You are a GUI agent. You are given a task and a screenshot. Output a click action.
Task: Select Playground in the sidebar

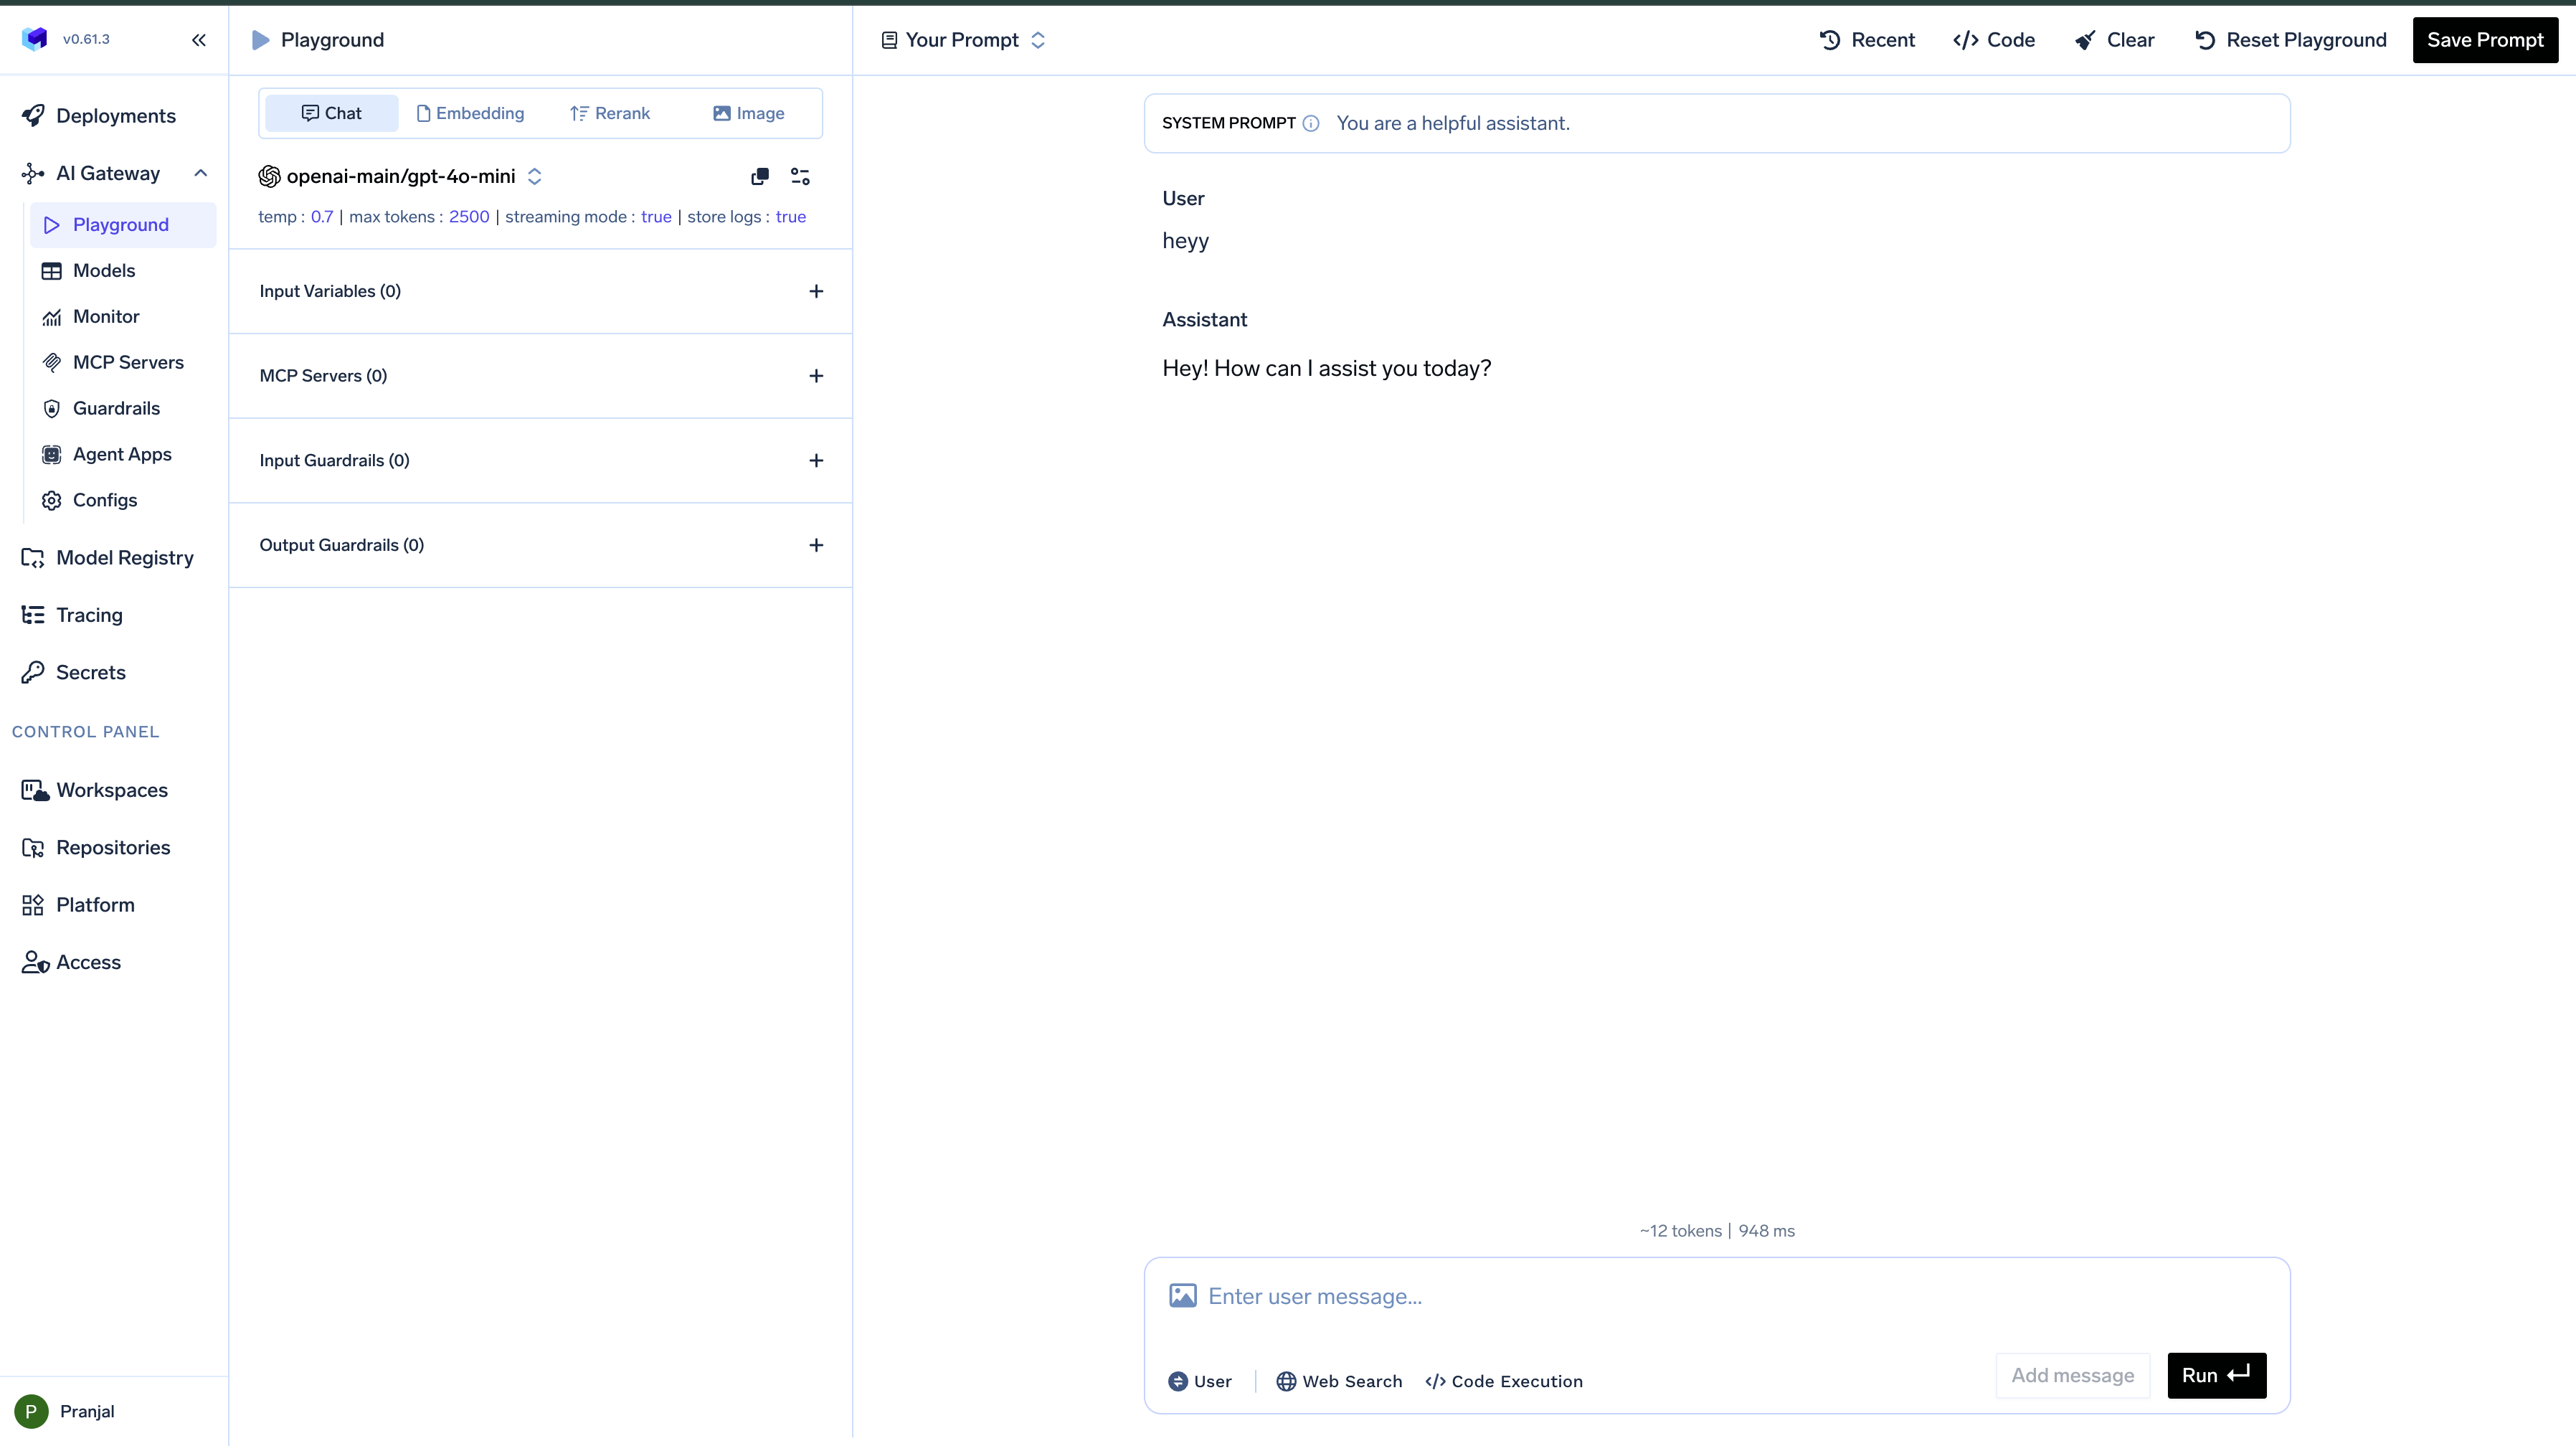pyautogui.click(x=123, y=225)
